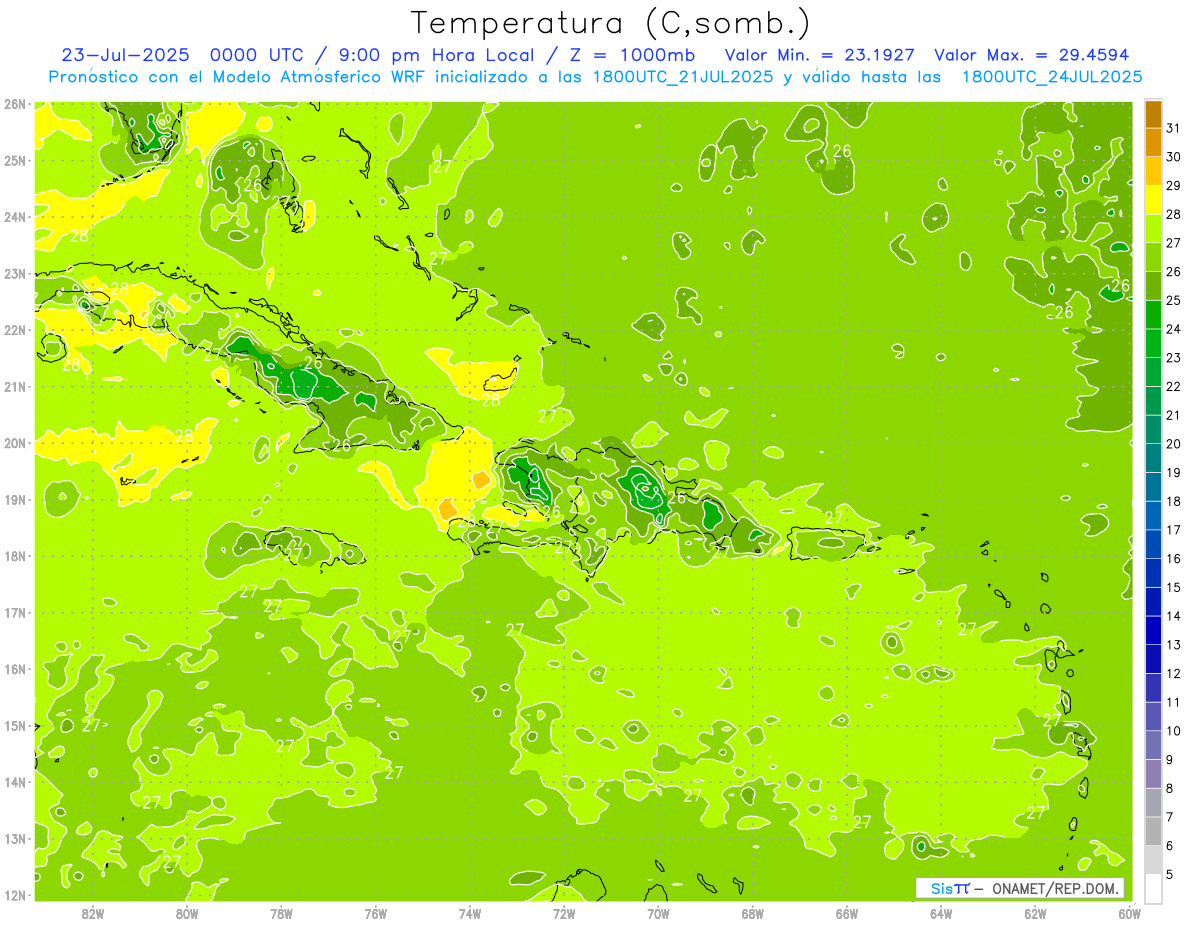This screenshot has height=927, width=1200.
Task: Click the "16N" latitude axis label
Action: (x=15, y=669)
